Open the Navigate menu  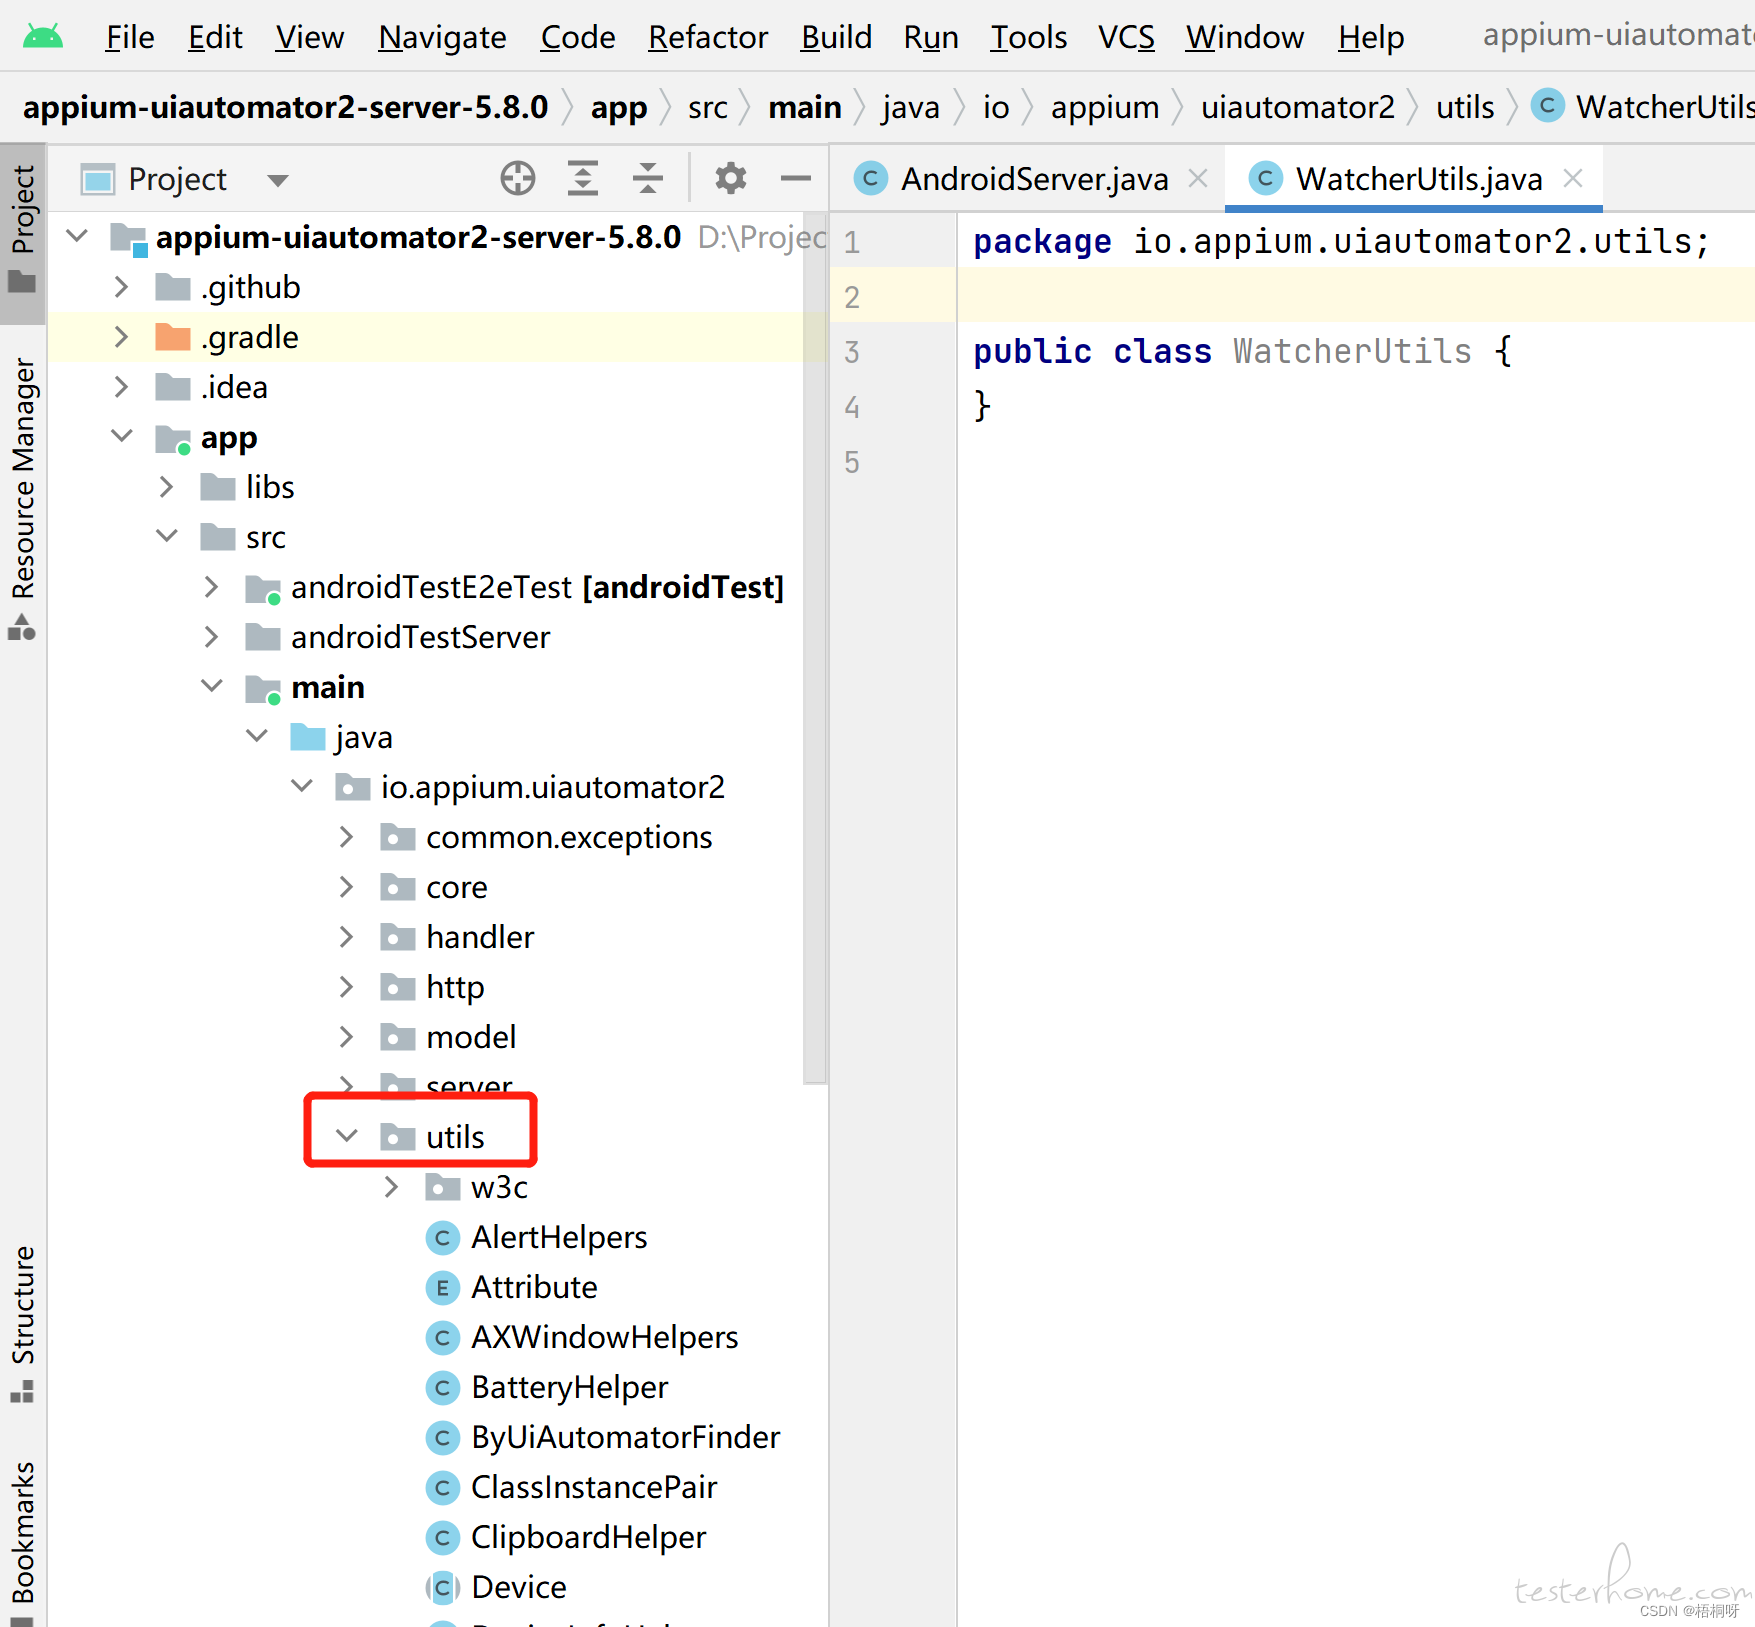click(442, 37)
